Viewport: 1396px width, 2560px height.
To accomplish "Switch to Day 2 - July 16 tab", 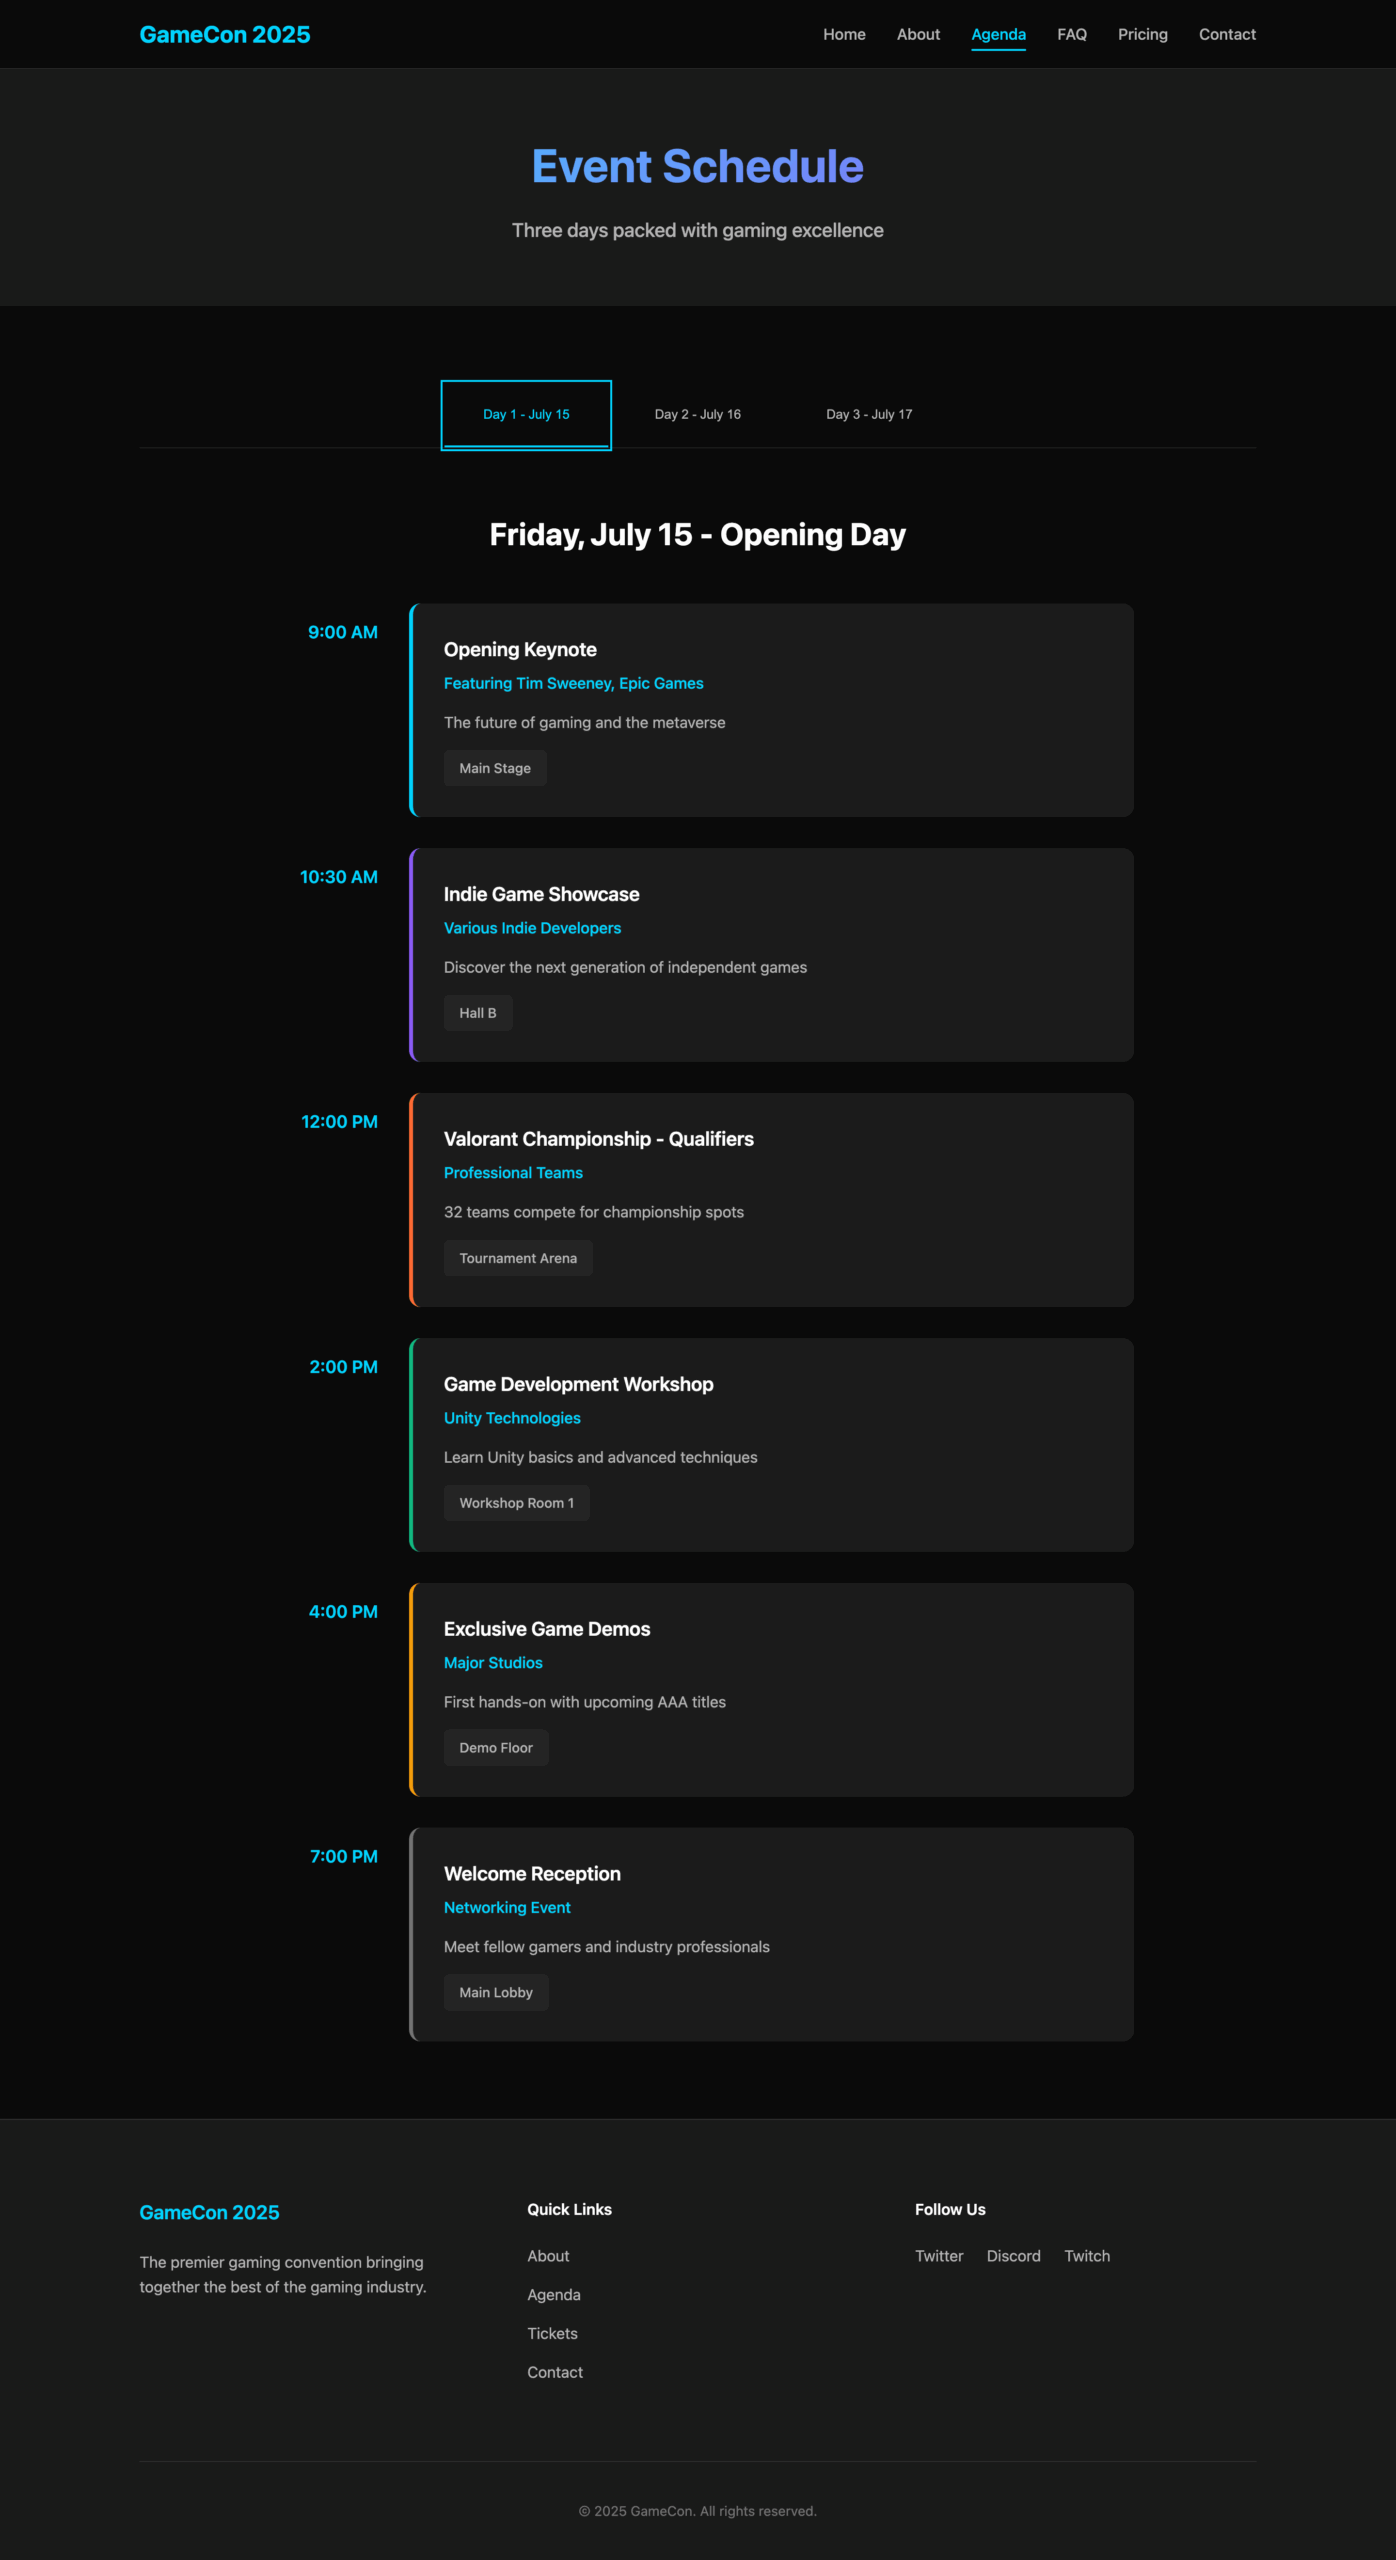I will tap(697, 415).
